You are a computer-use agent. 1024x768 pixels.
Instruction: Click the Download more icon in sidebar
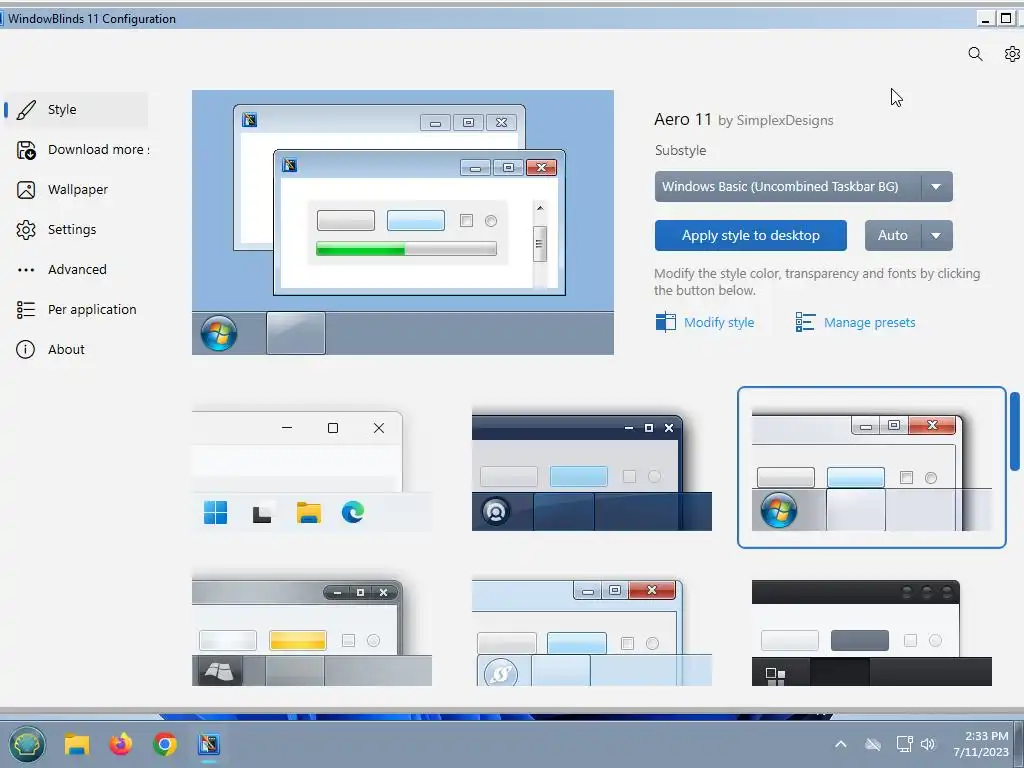tap(26, 150)
